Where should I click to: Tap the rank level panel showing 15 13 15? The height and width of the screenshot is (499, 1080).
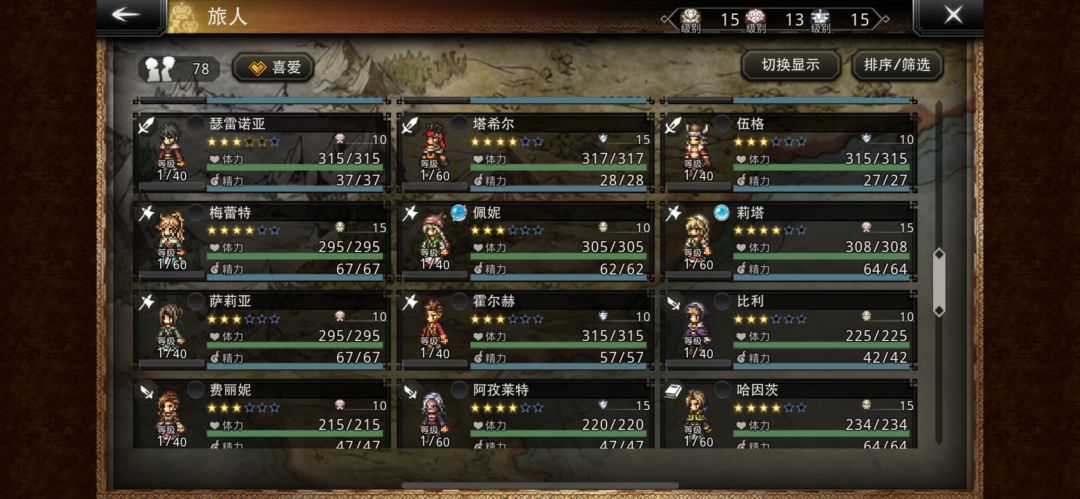tap(775, 19)
